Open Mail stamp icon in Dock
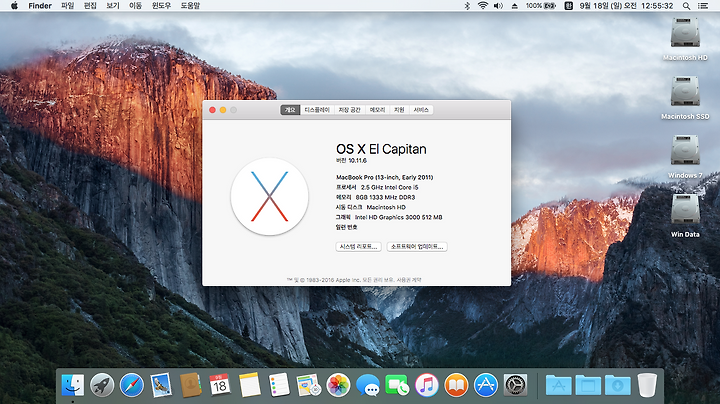 pos(161,385)
